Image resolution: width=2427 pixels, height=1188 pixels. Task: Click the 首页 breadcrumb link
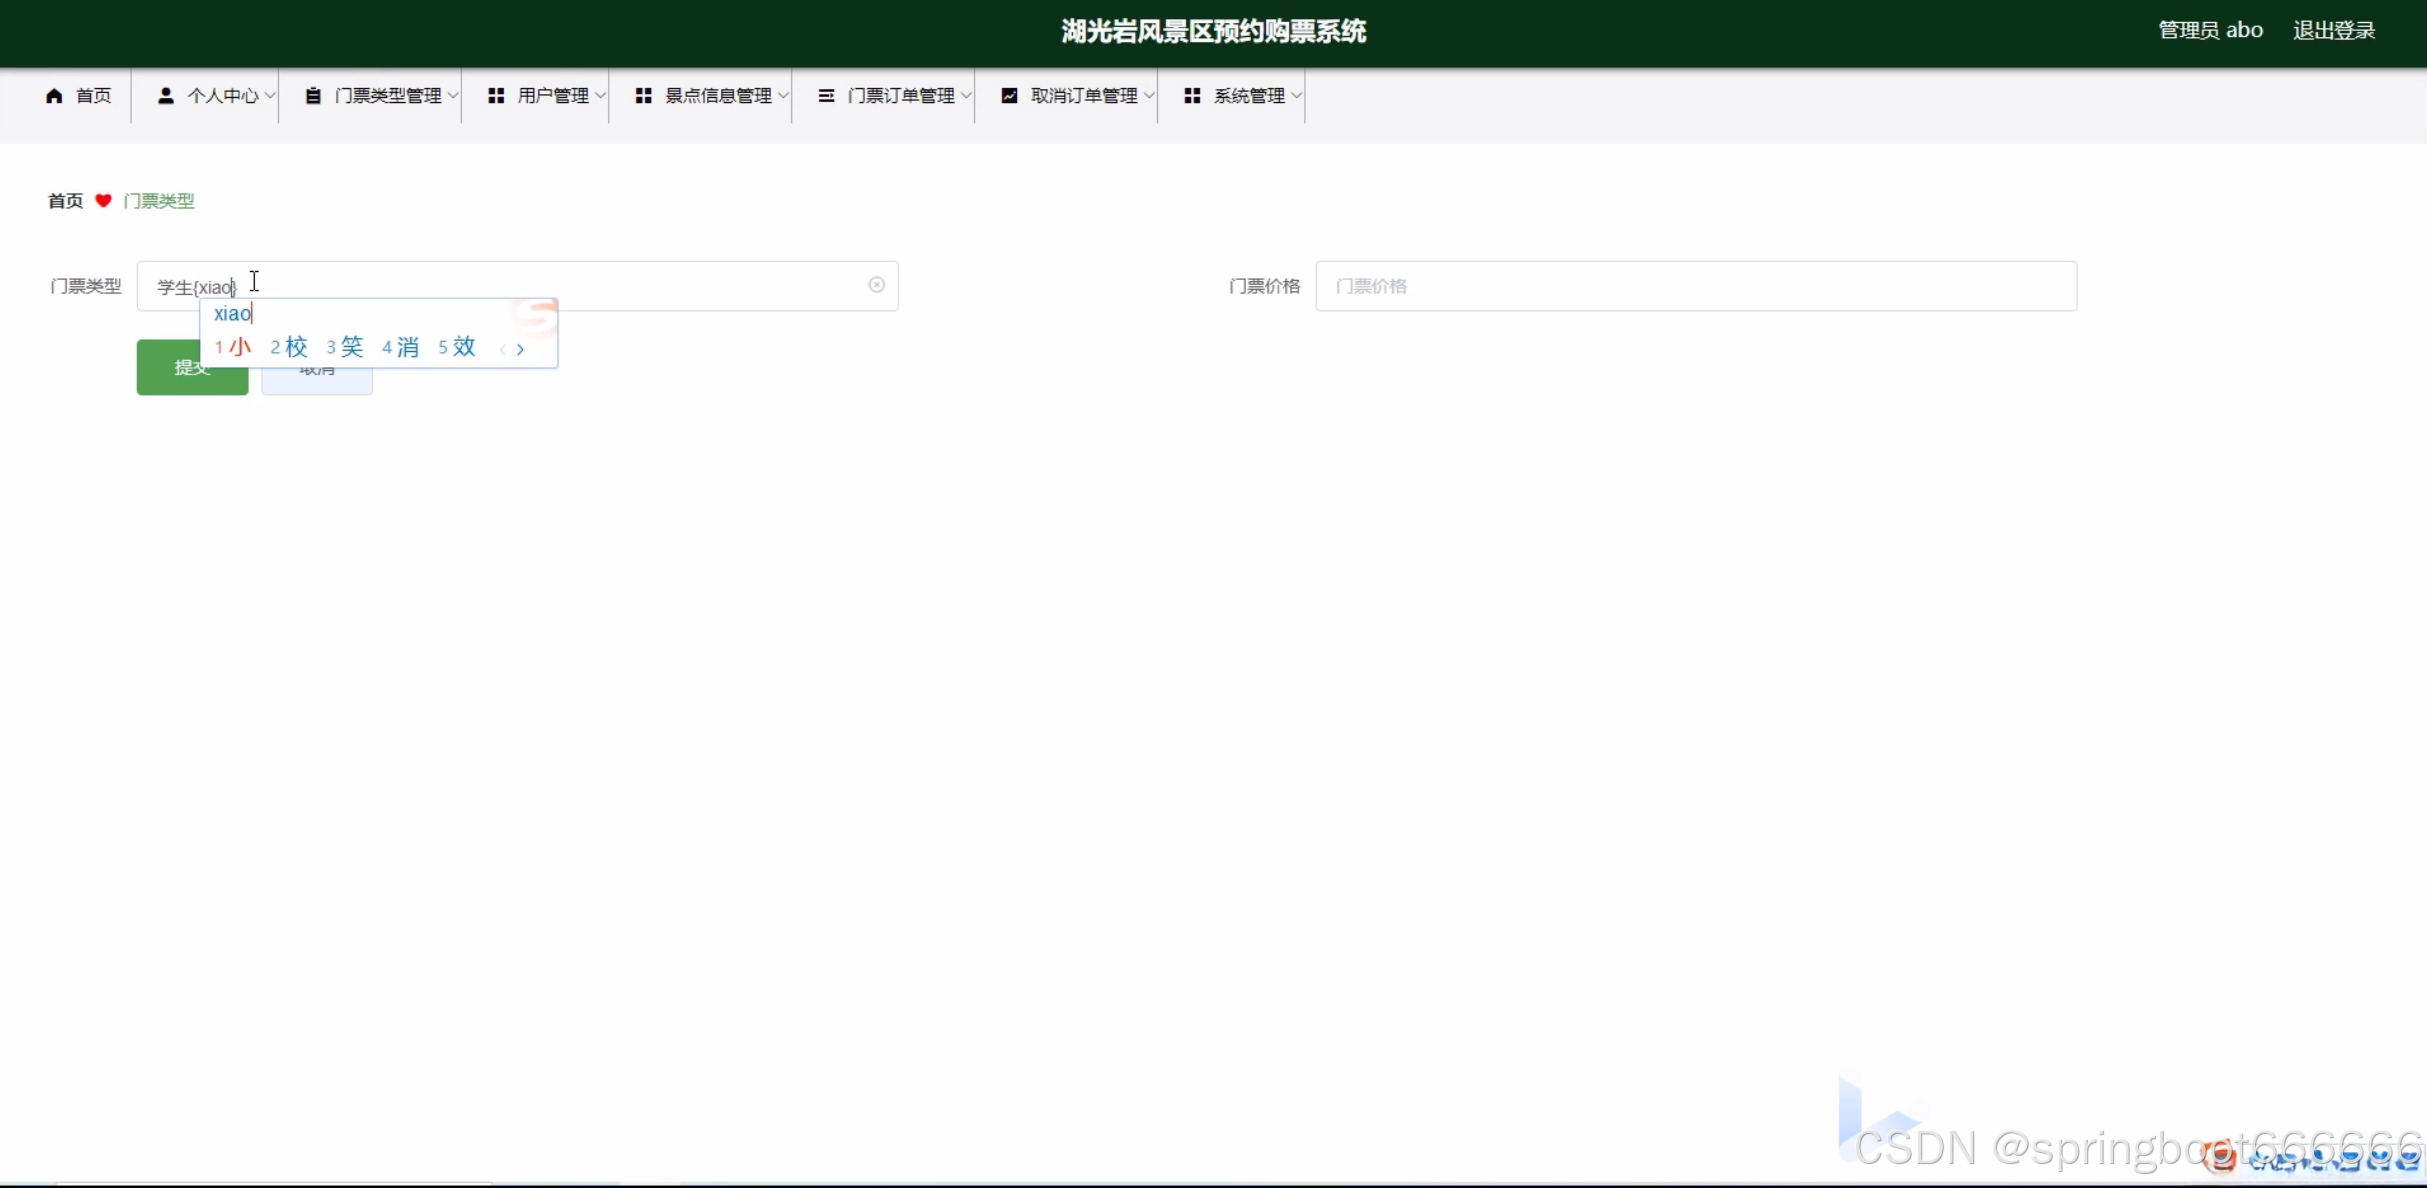pyautogui.click(x=65, y=201)
